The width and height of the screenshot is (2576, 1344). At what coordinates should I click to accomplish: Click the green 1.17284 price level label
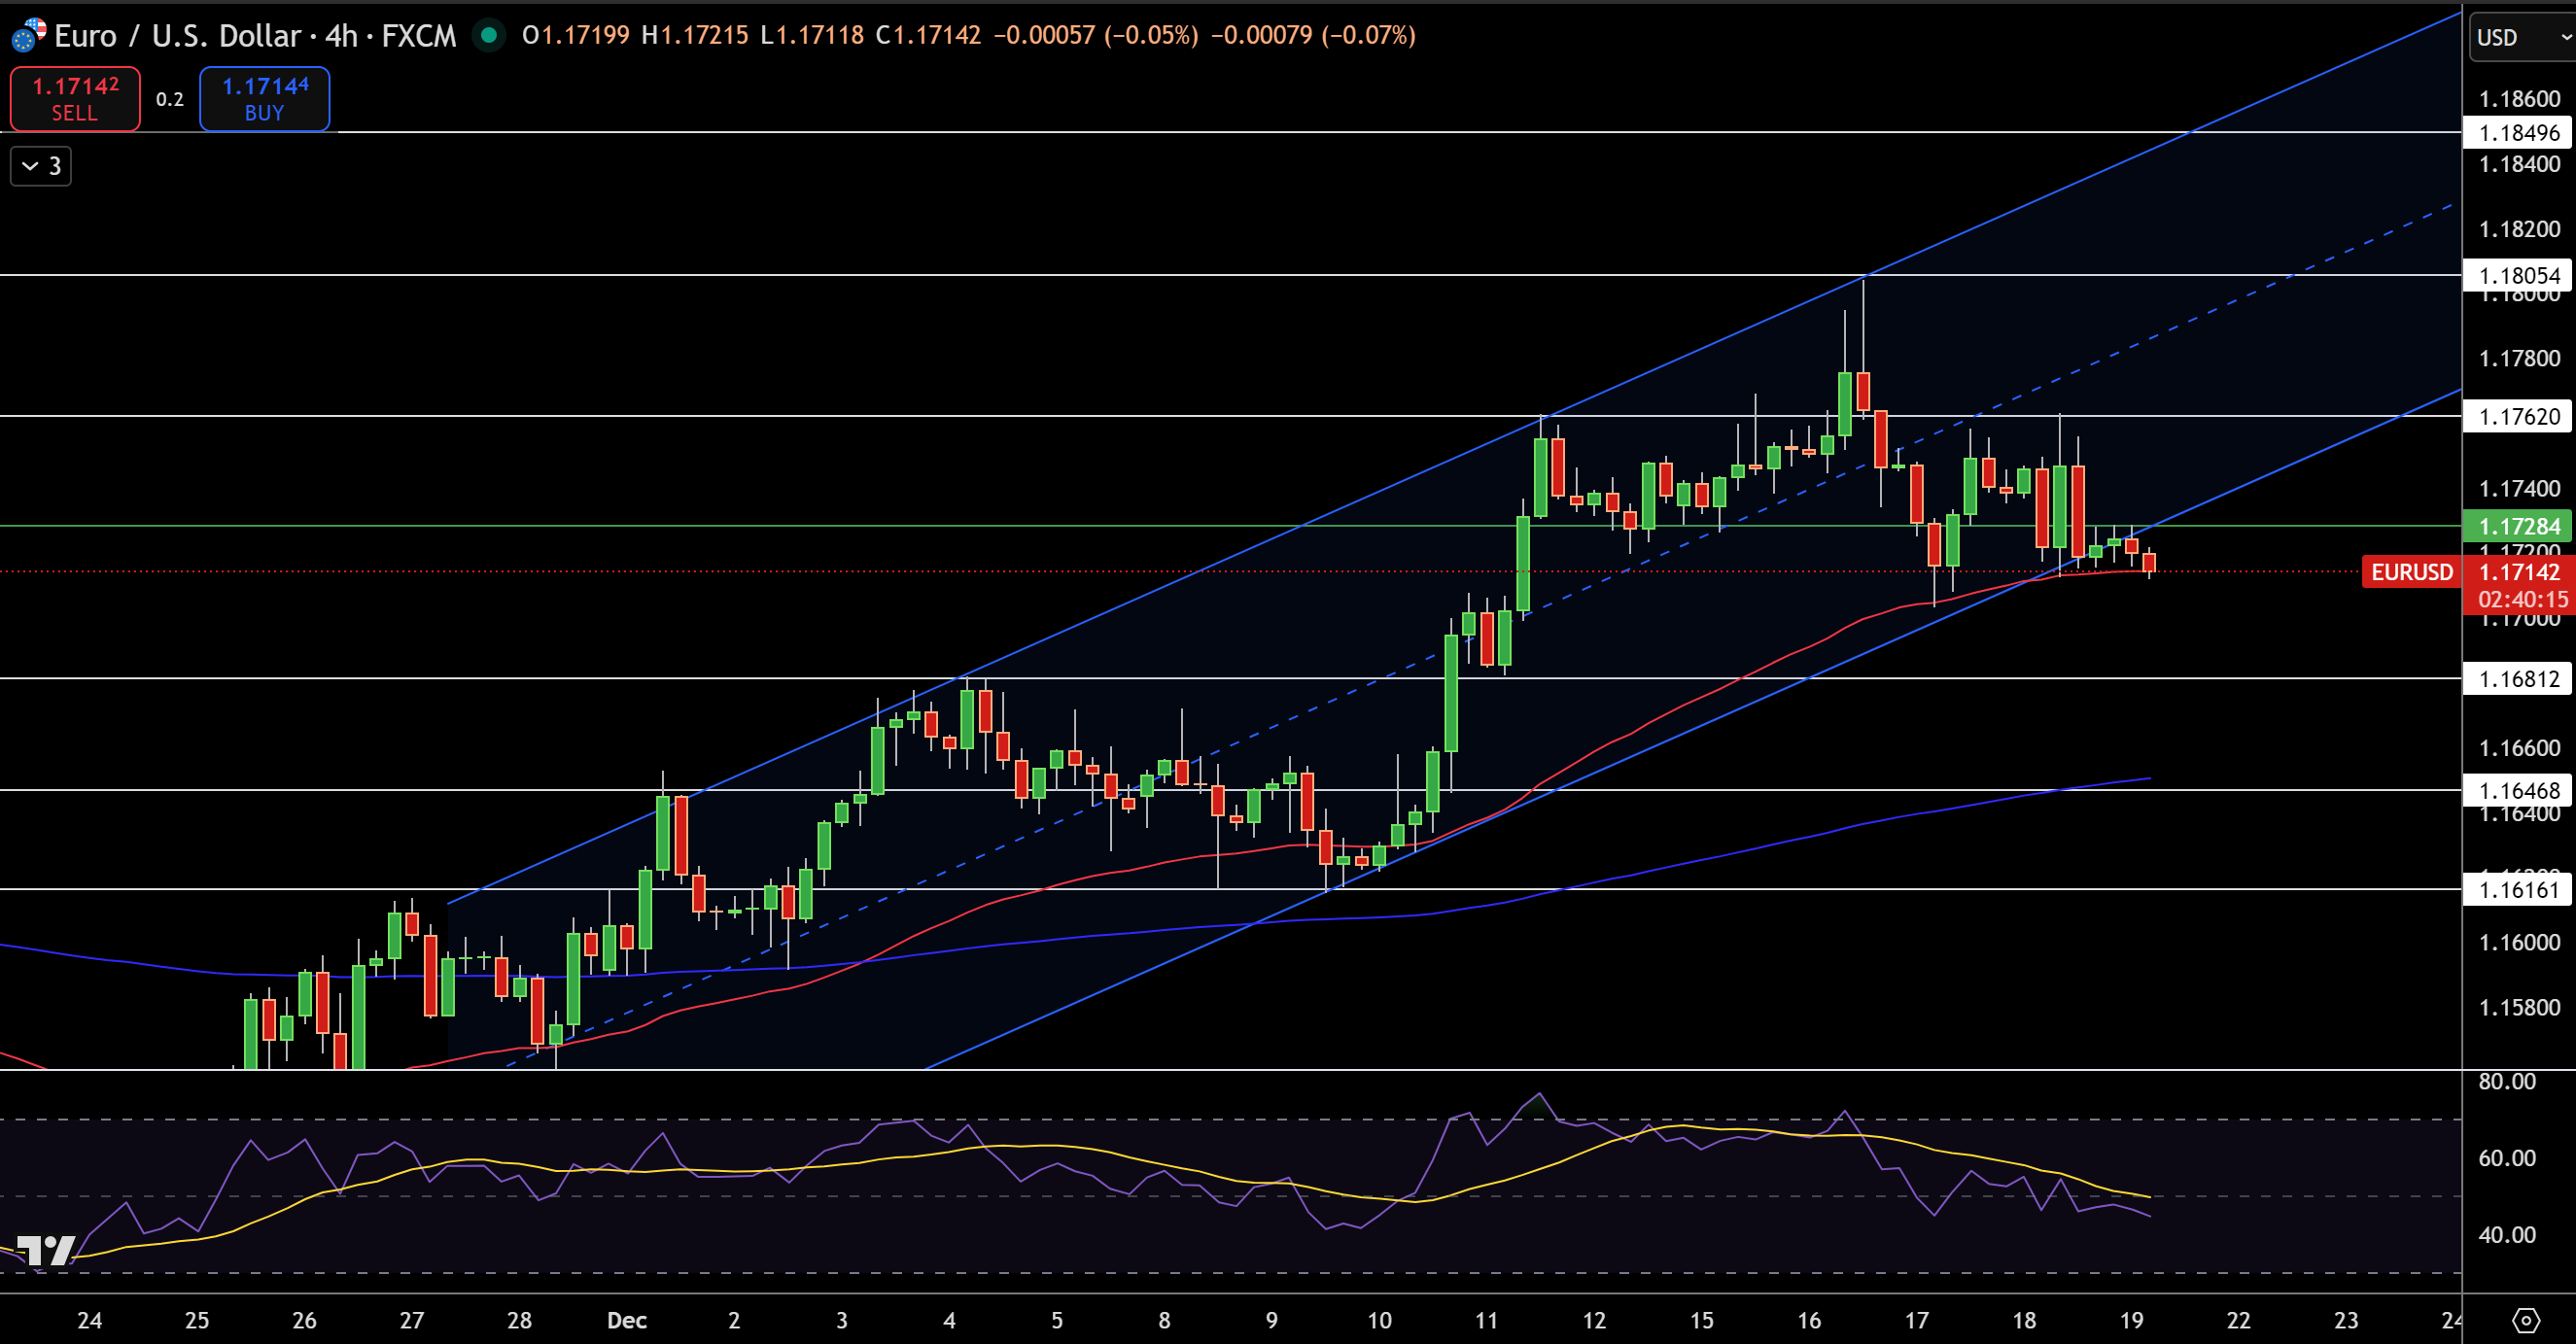2519,527
